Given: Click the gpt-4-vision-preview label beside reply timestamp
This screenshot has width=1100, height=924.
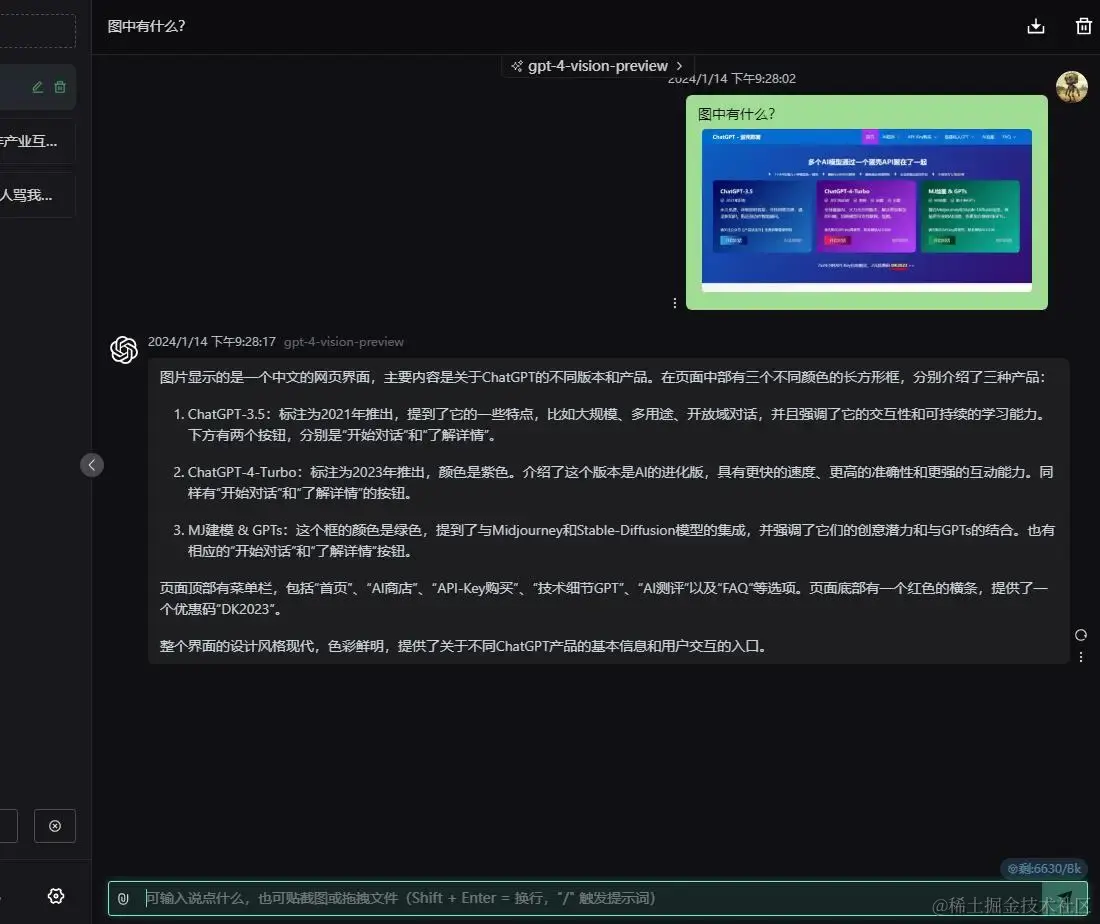Looking at the screenshot, I should (344, 342).
